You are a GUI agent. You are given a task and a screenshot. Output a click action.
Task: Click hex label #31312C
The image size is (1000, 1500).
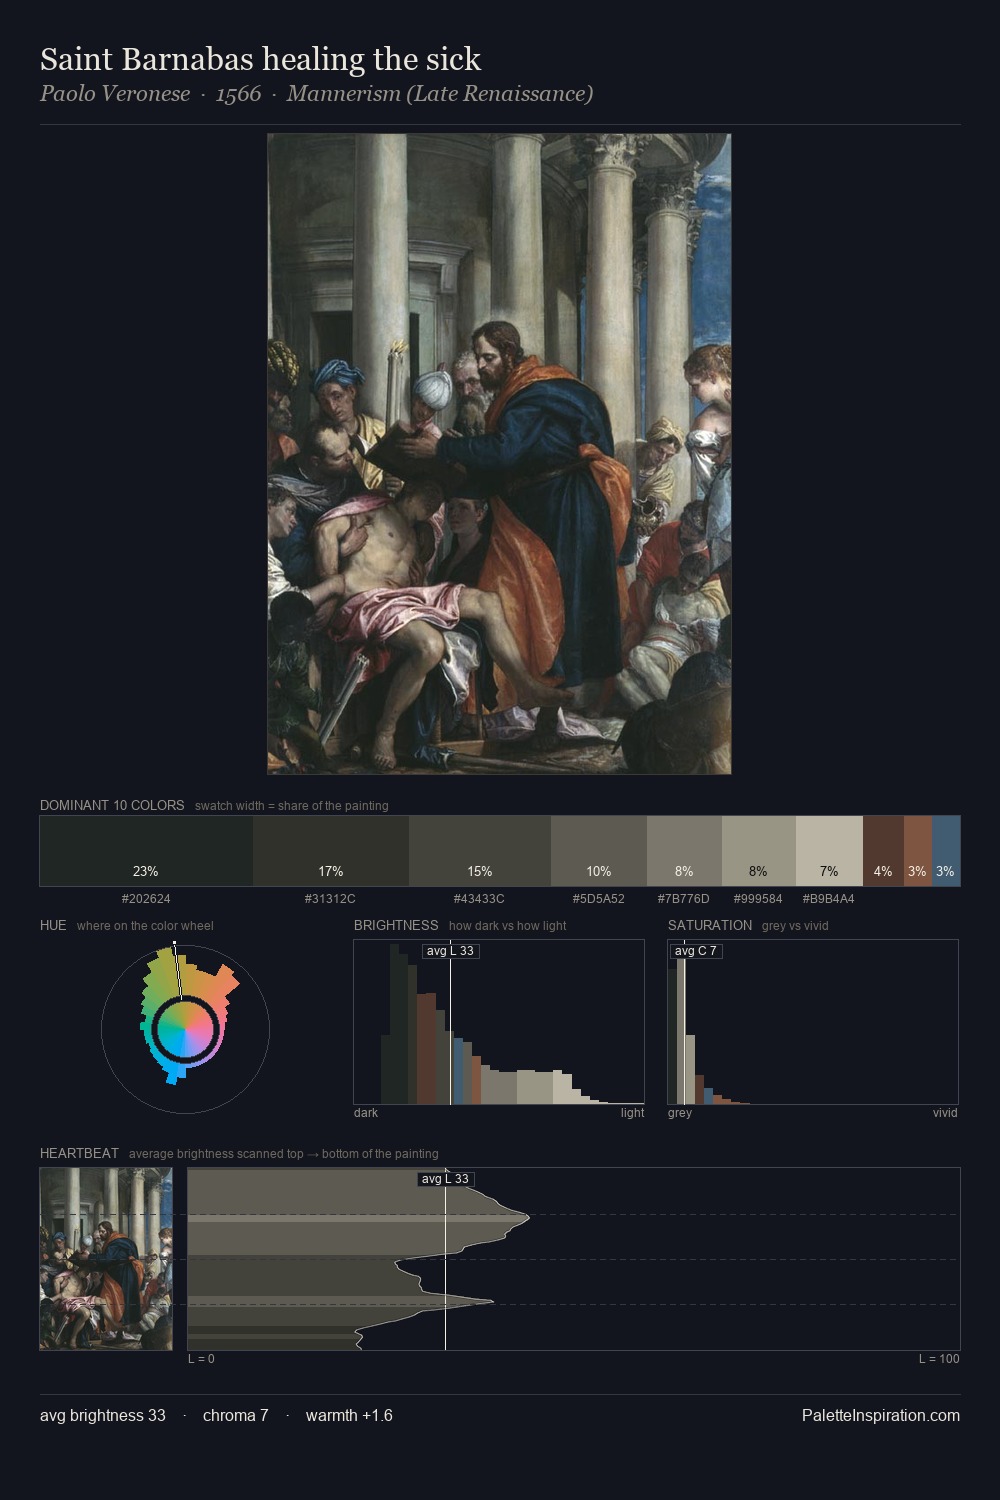[x=330, y=899]
